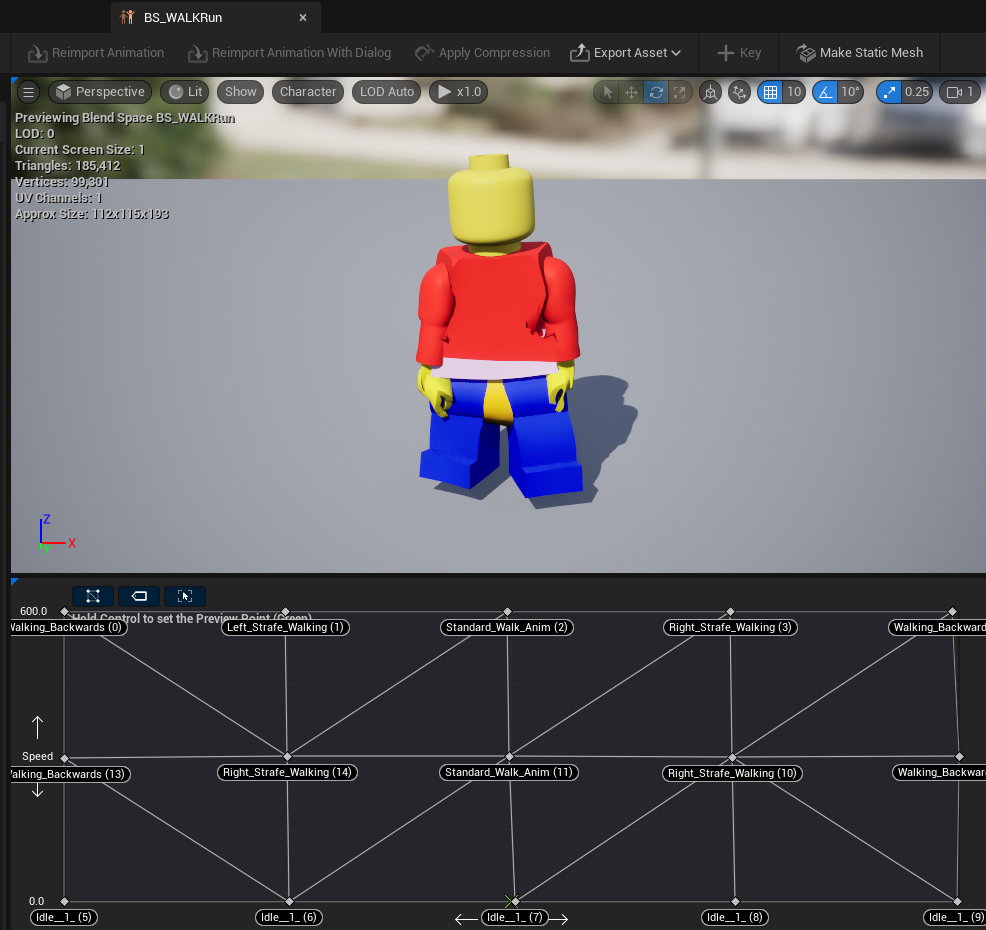Click the 0.0 axis minimum value
This screenshot has width=986, height=930.
coord(36,902)
